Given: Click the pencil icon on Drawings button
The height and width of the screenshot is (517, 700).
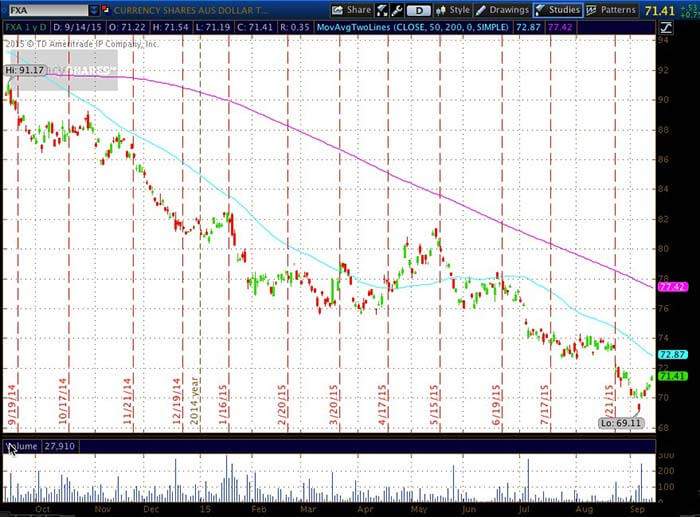Looking at the screenshot, I should click(481, 10).
